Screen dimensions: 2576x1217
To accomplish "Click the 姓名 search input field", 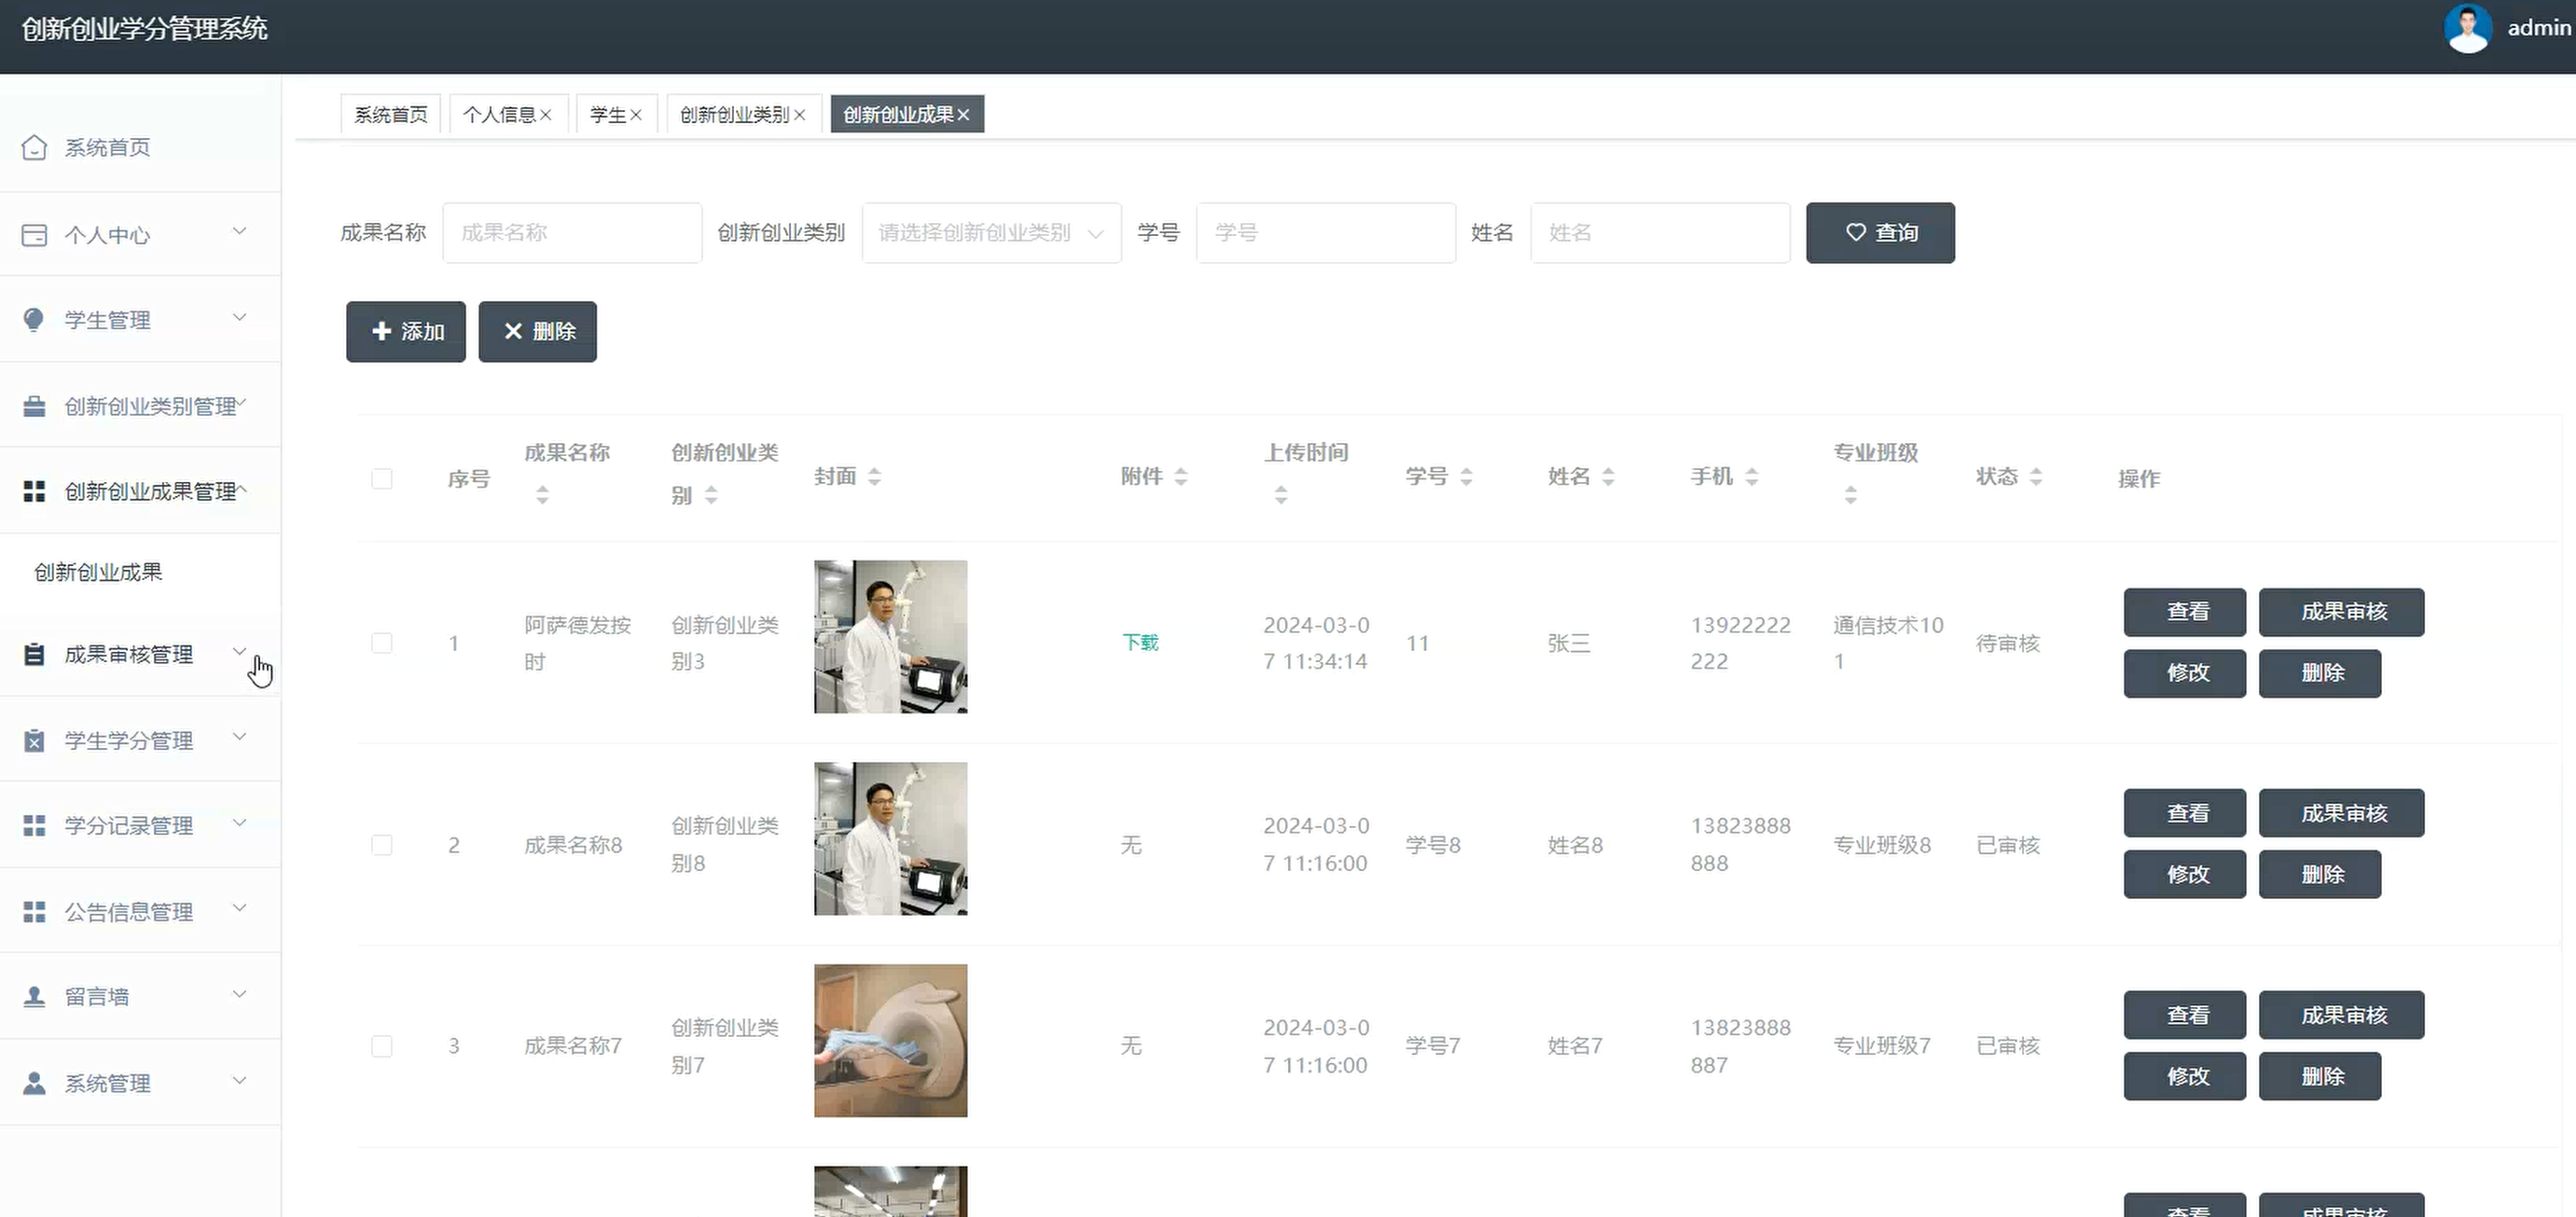I will (1660, 233).
